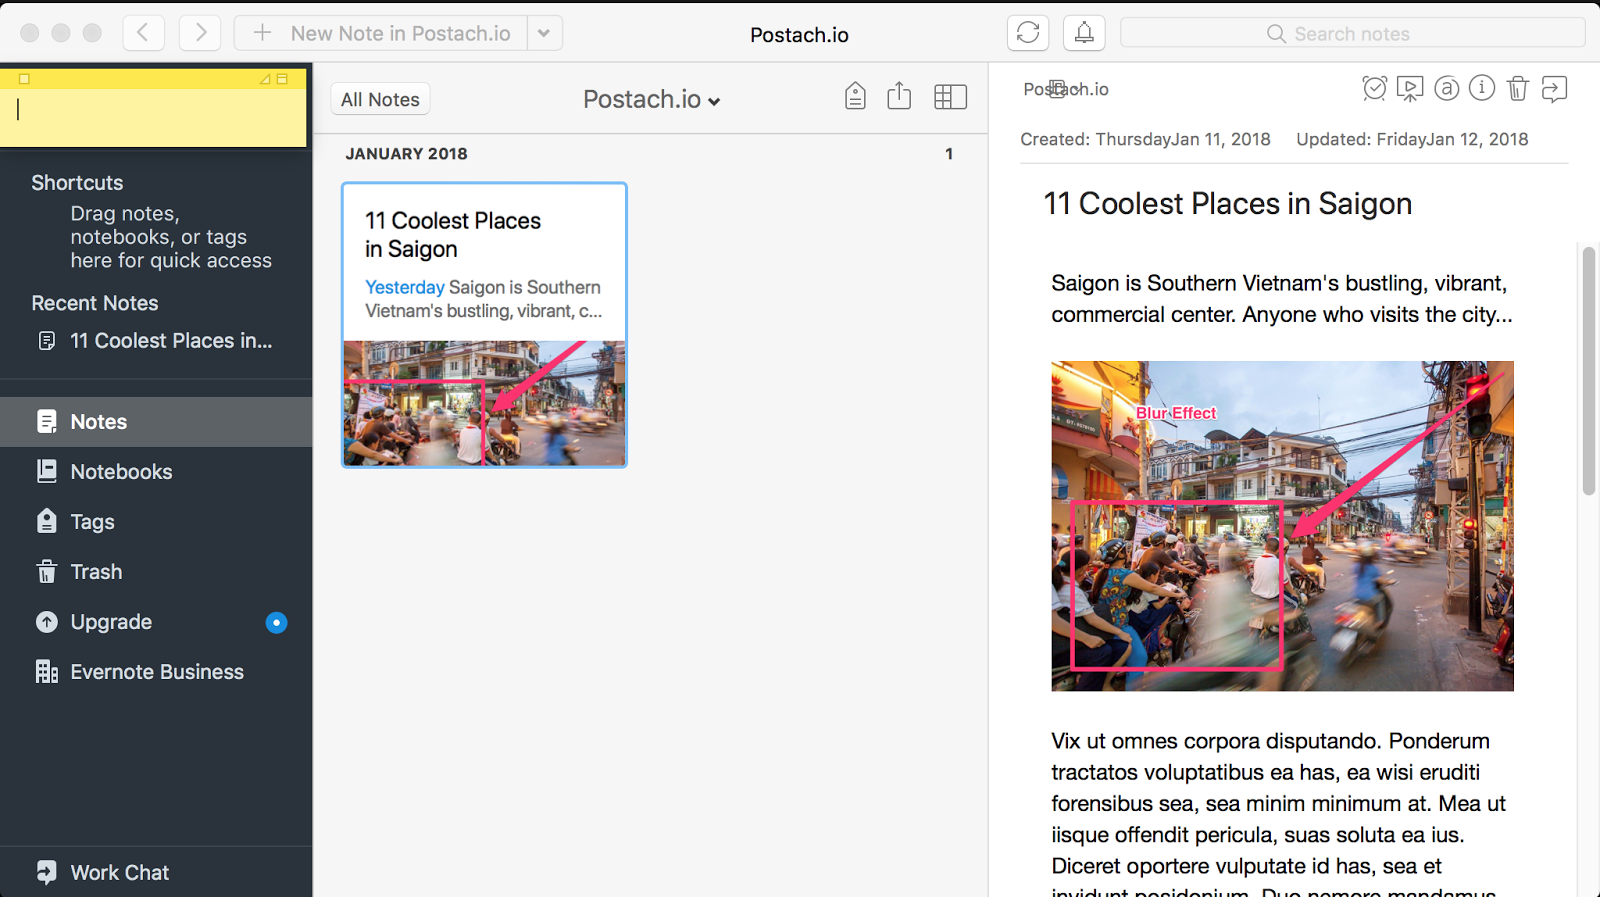Share the note with the arrow icon
Image resolution: width=1600 pixels, height=897 pixels.
[1554, 89]
